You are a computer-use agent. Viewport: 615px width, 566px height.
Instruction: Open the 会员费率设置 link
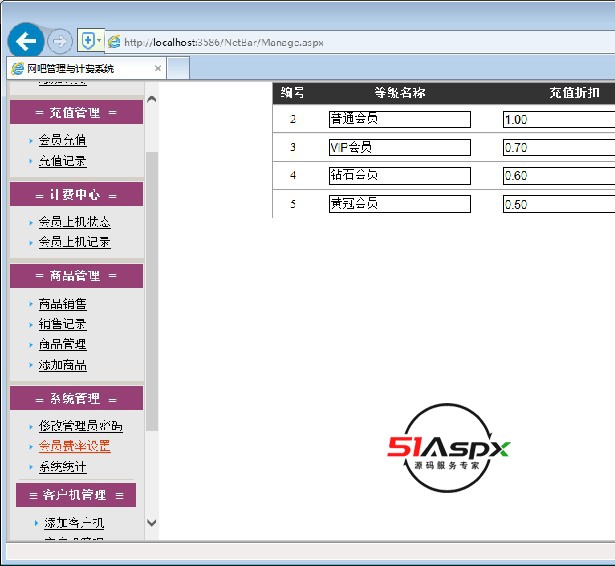pyautogui.click(x=75, y=446)
